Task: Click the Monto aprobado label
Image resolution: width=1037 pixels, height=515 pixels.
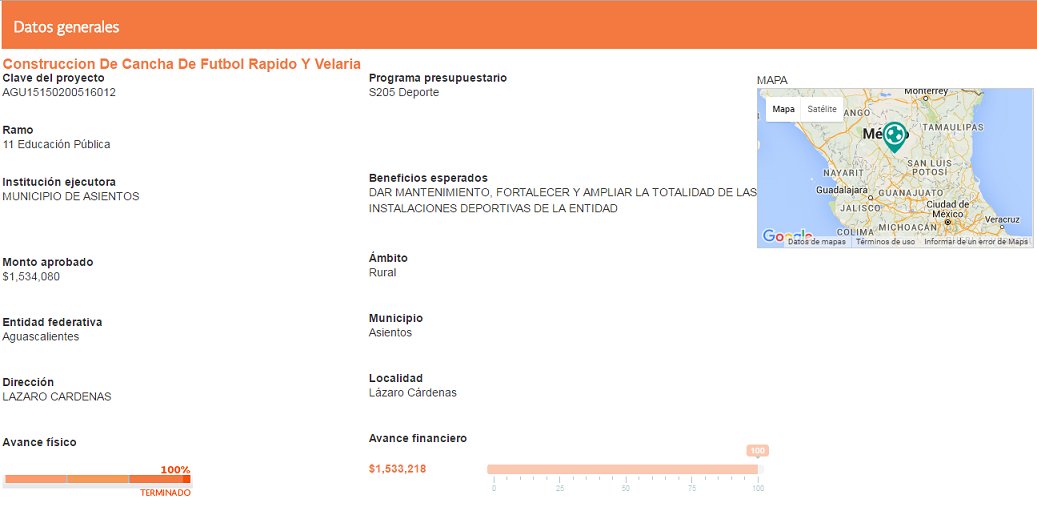Action: (x=48, y=262)
